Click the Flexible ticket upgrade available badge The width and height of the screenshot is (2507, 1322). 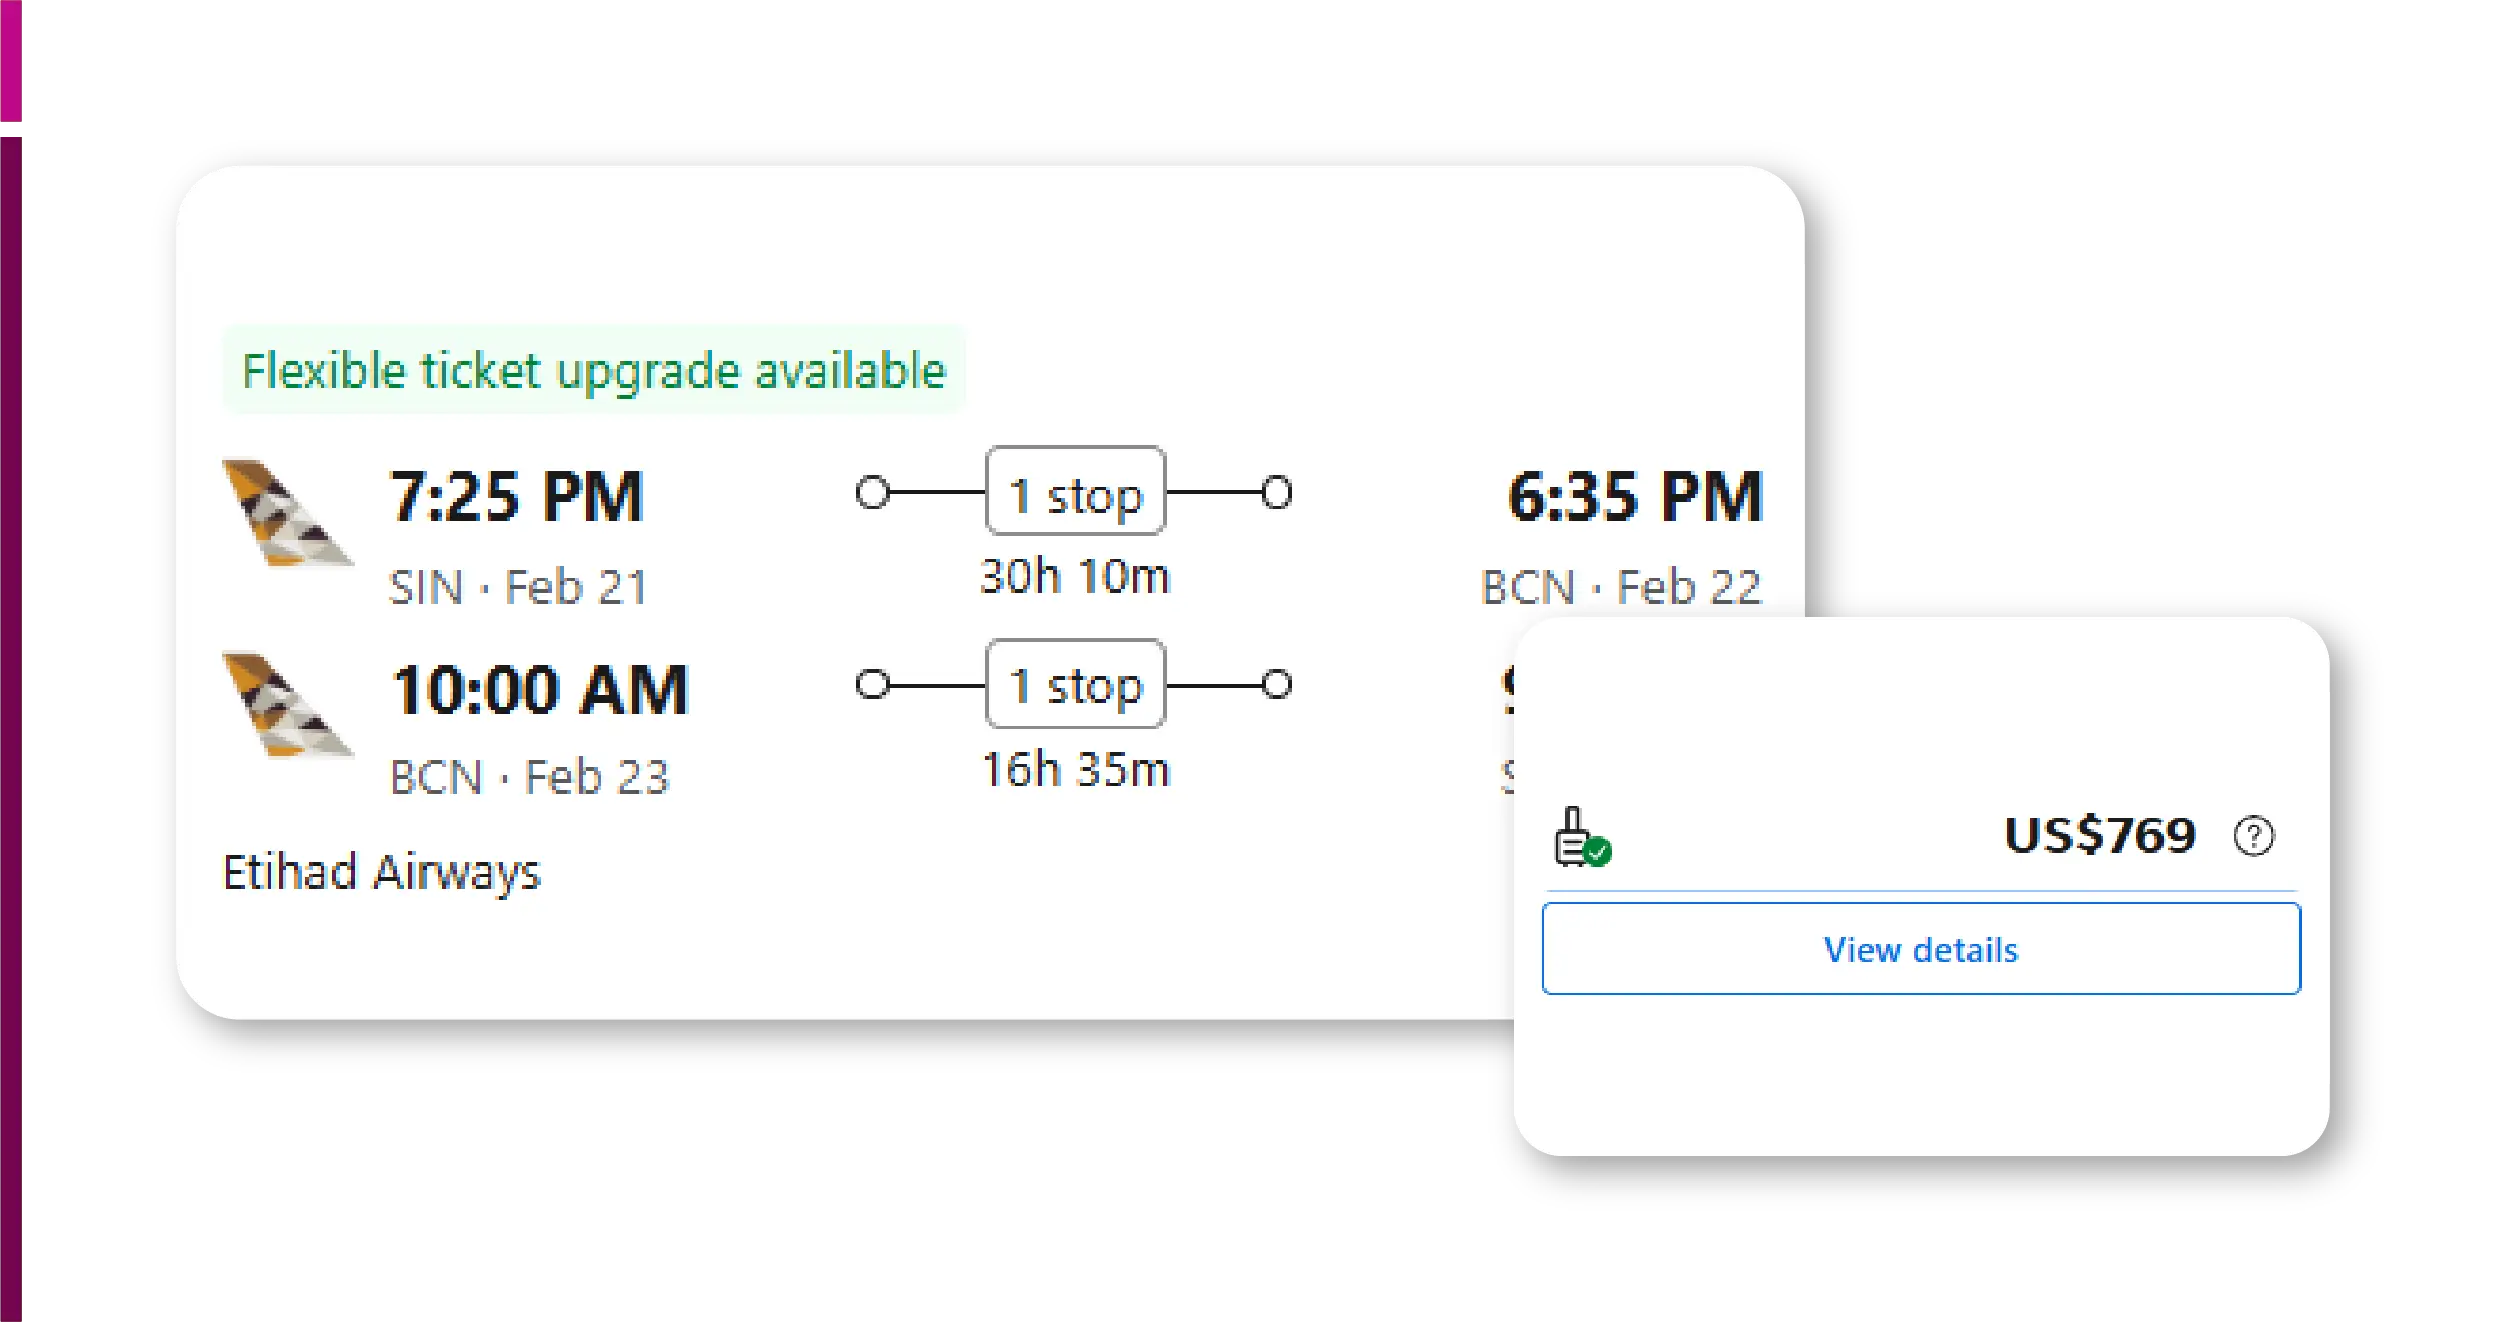click(x=594, y=370)
